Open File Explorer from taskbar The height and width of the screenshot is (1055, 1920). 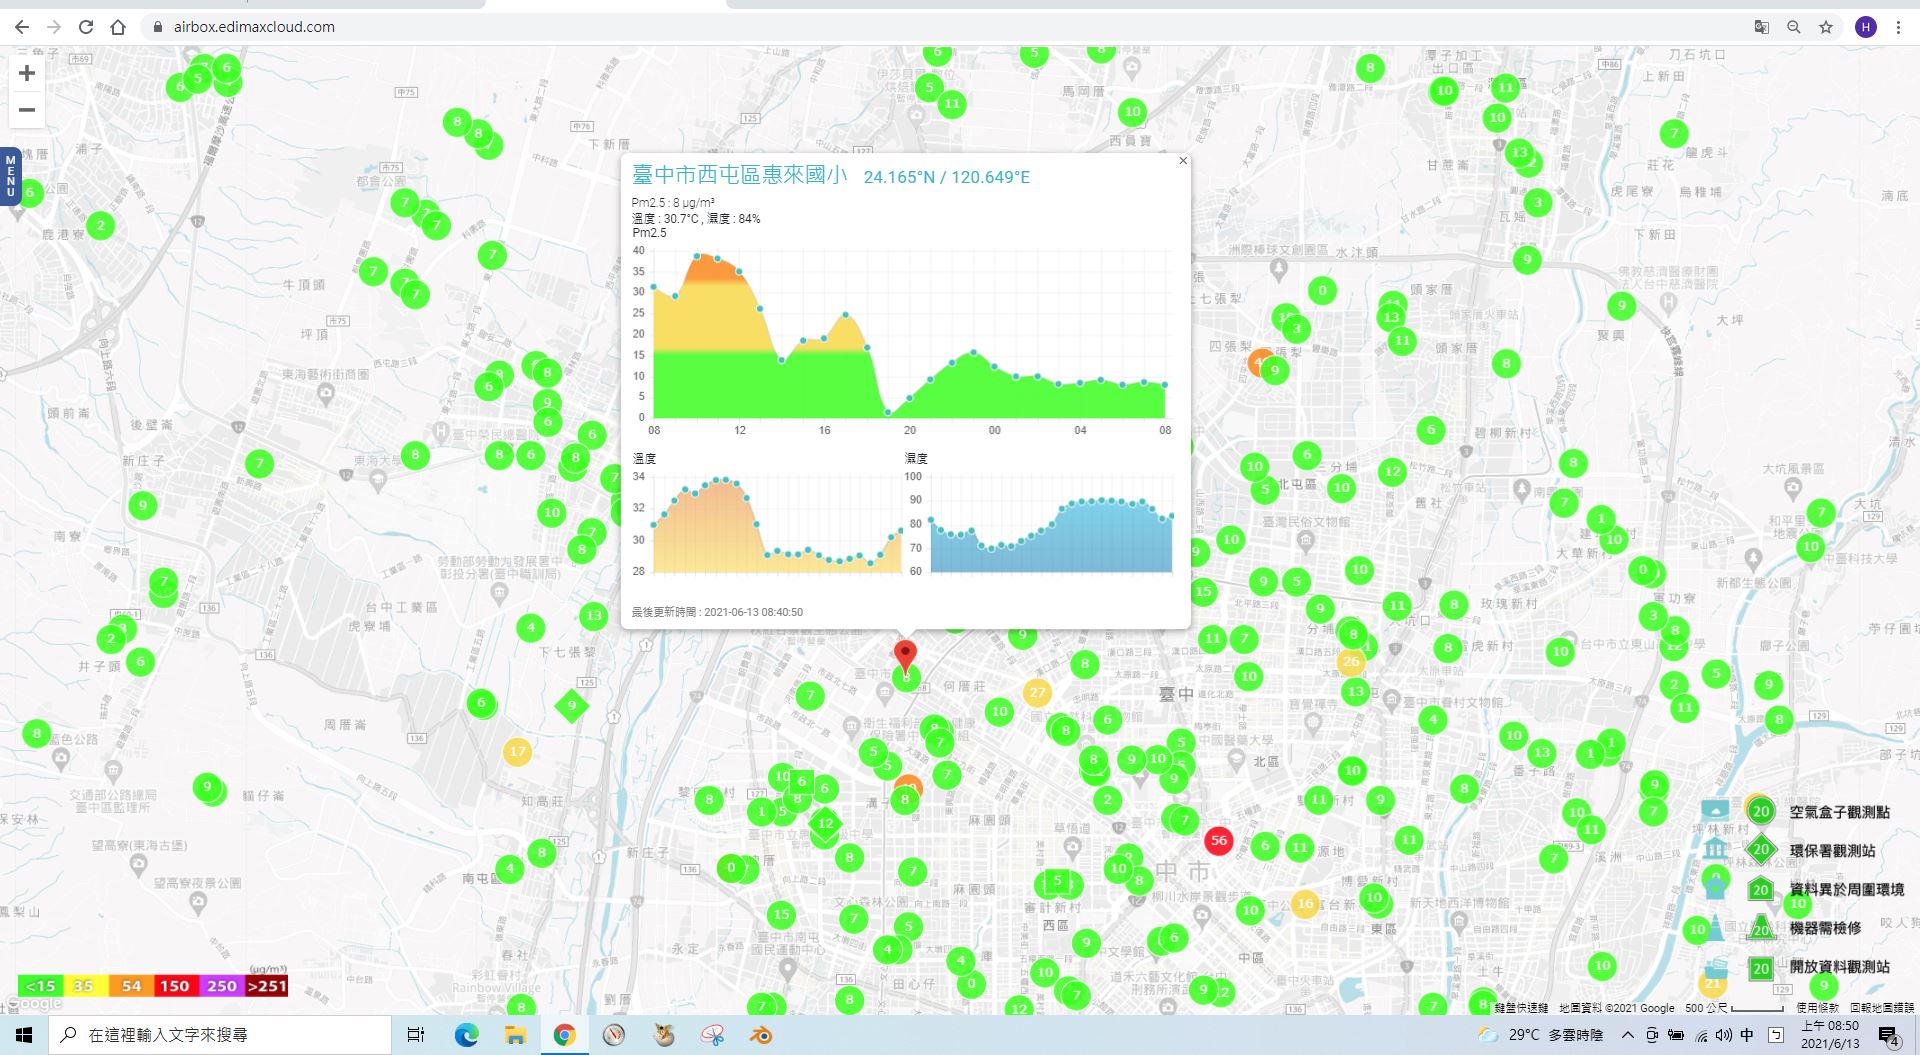coord(515,1035)
